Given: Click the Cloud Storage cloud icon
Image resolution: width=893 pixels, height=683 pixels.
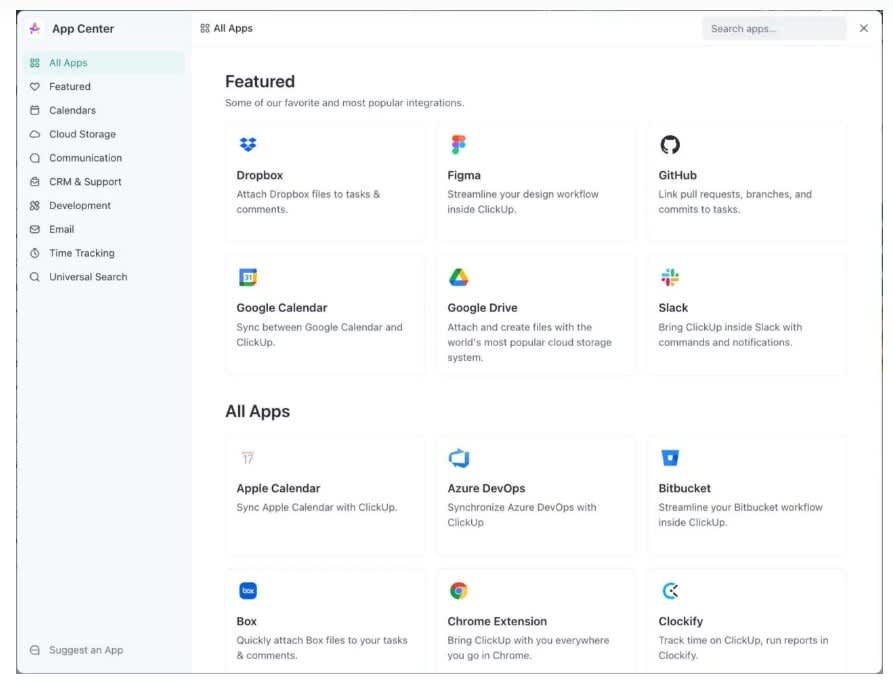Looking at the screenshot, I should pyautogui.click(x=35, y=134).
